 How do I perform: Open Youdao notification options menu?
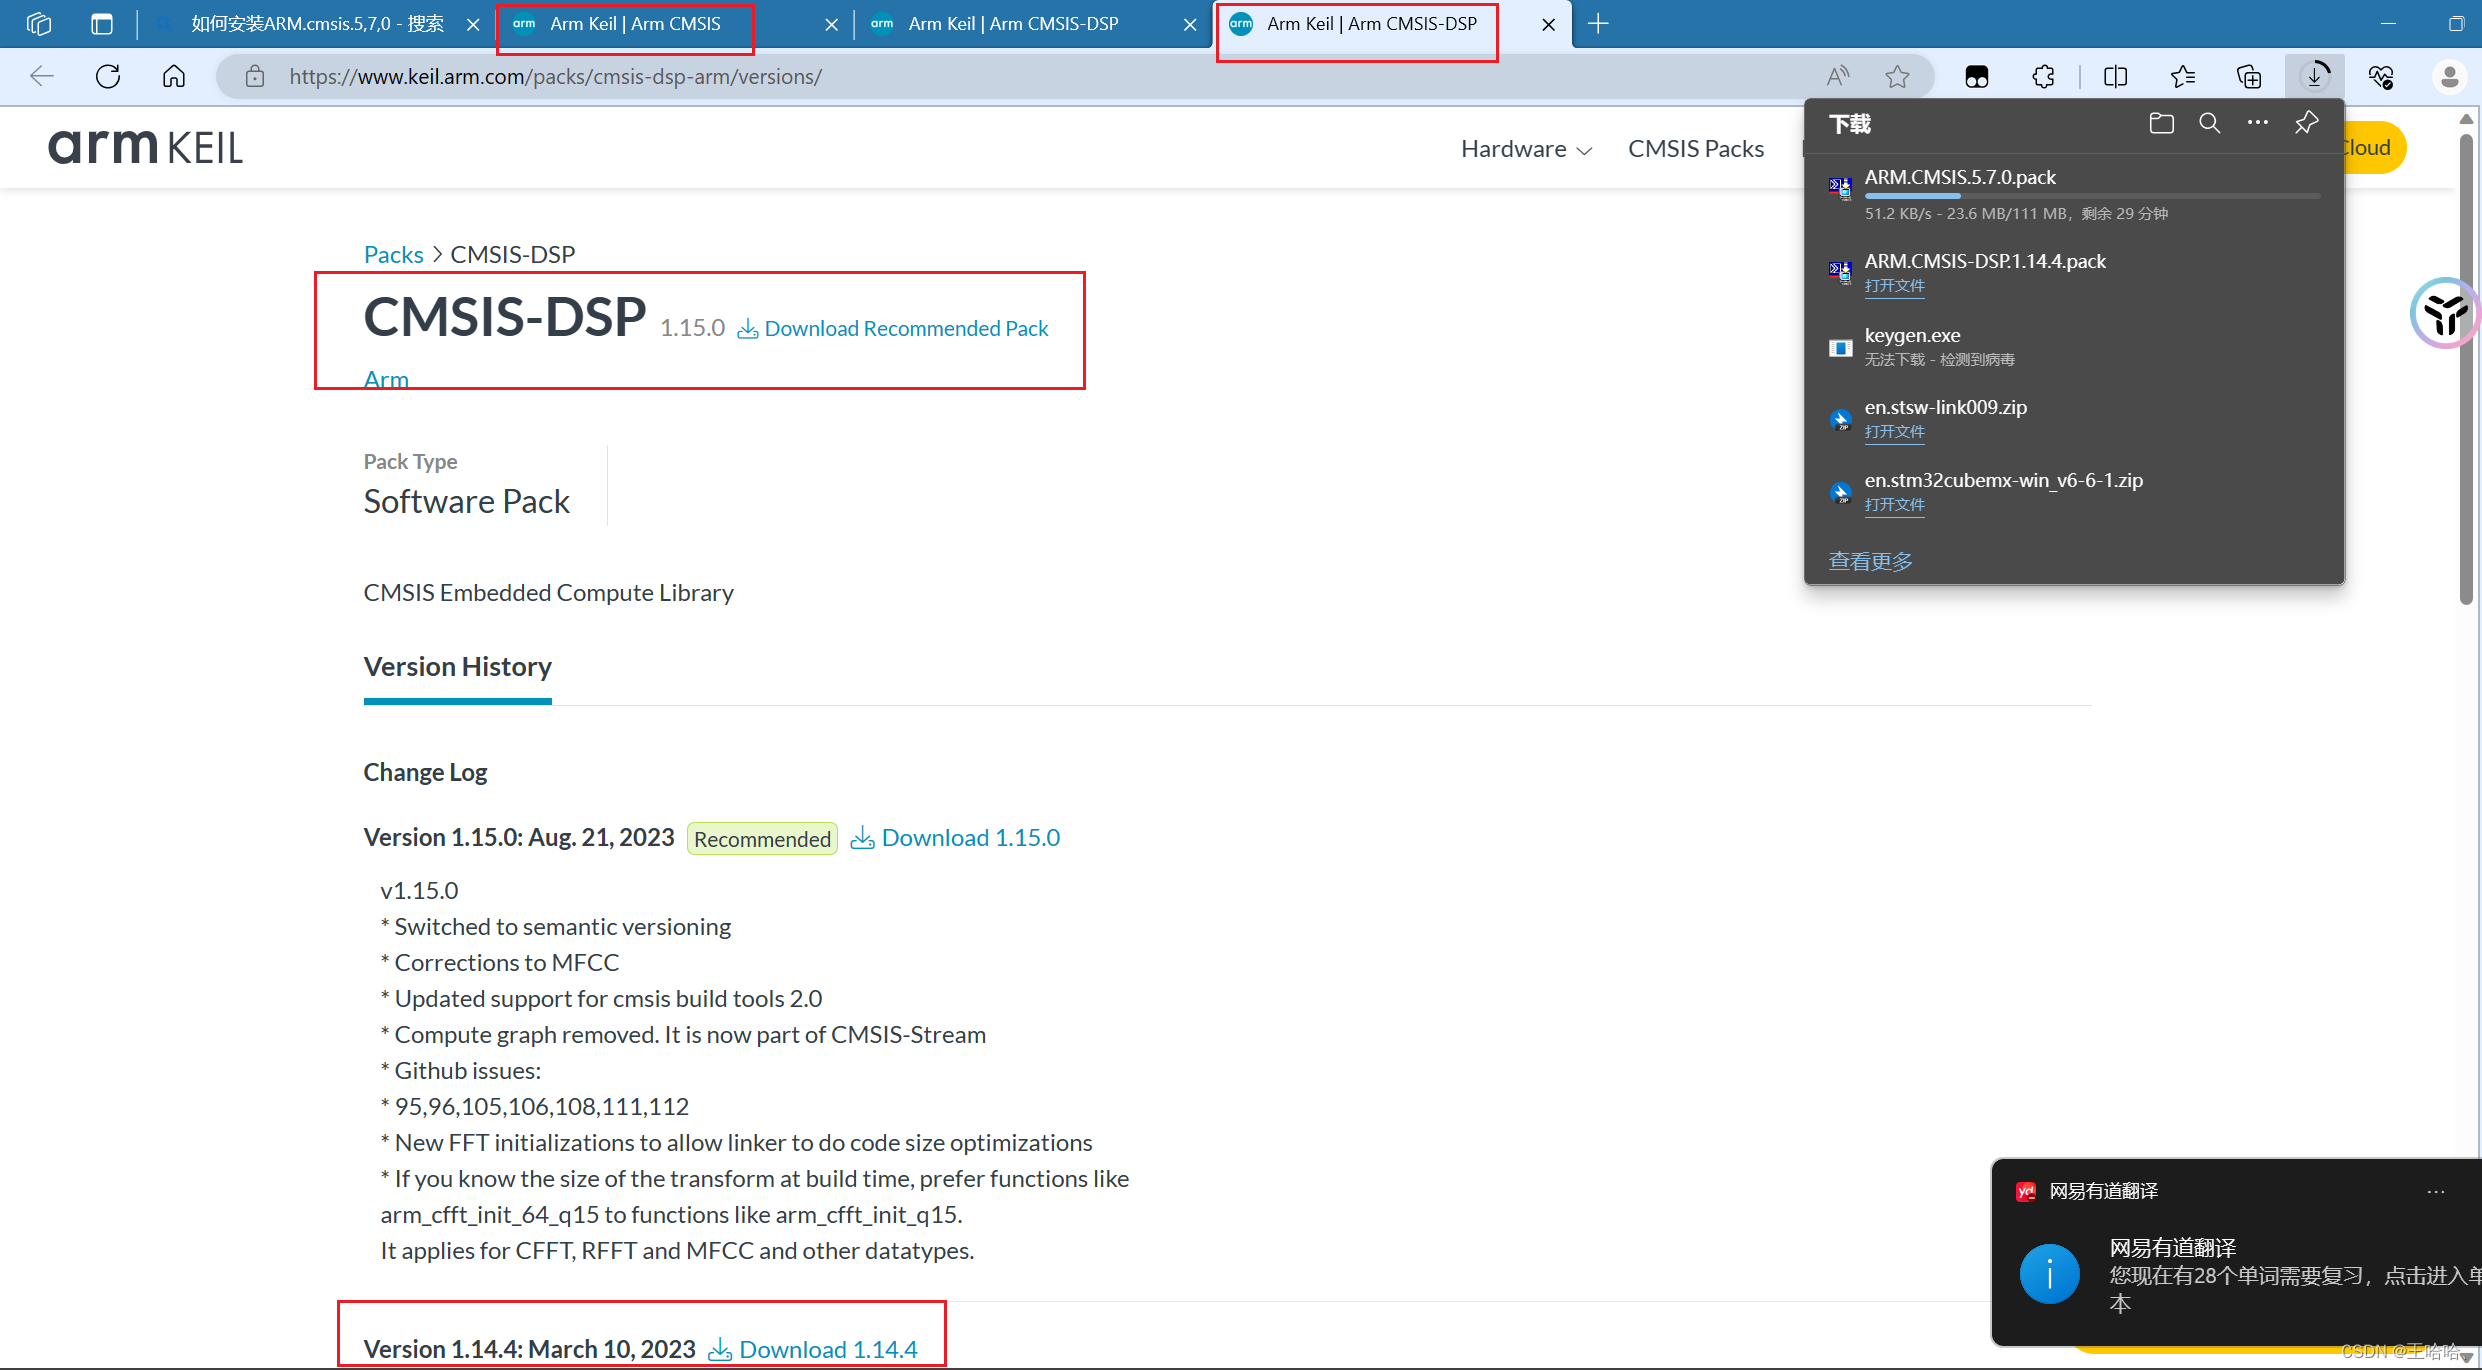point(2435,1191)
